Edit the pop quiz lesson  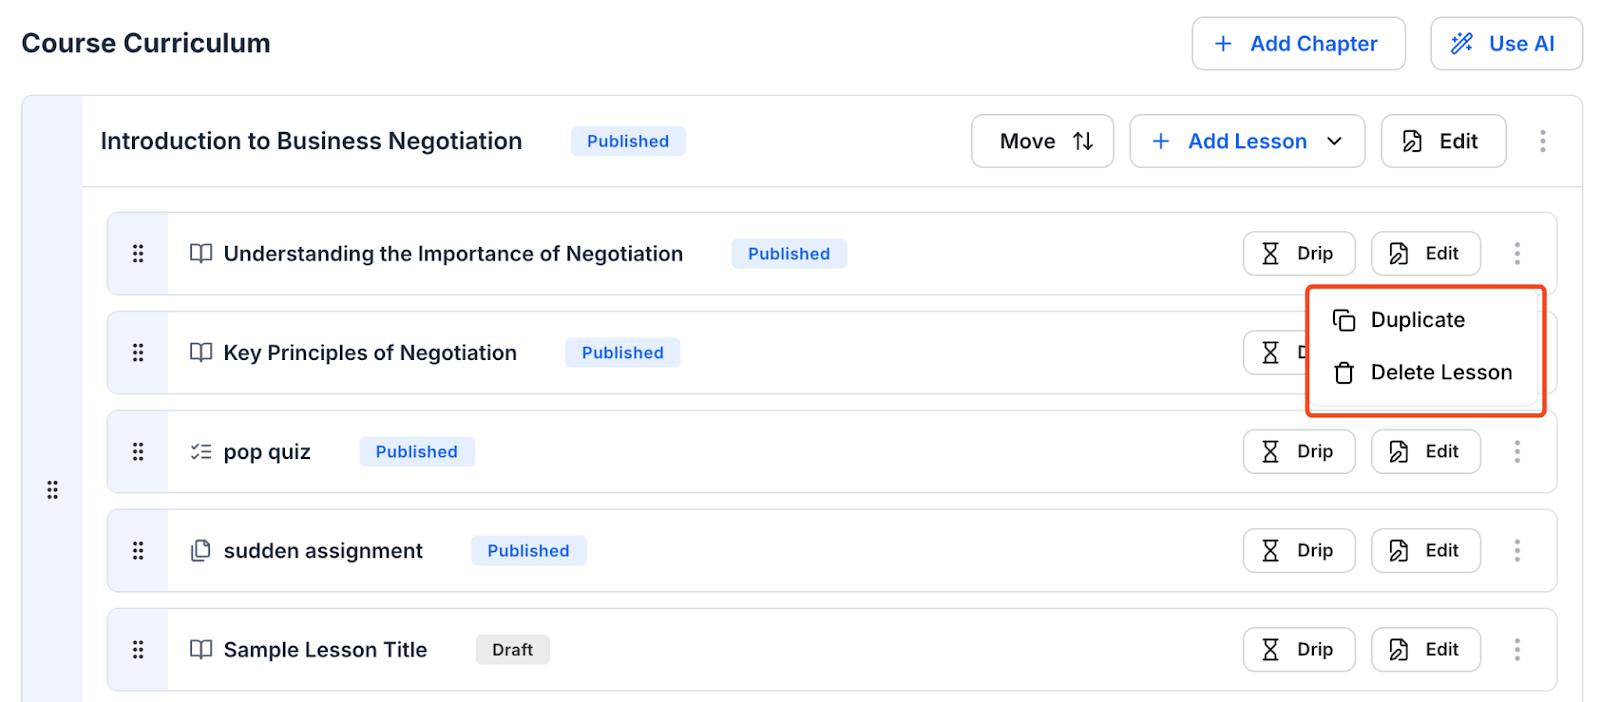(1425, 452)
